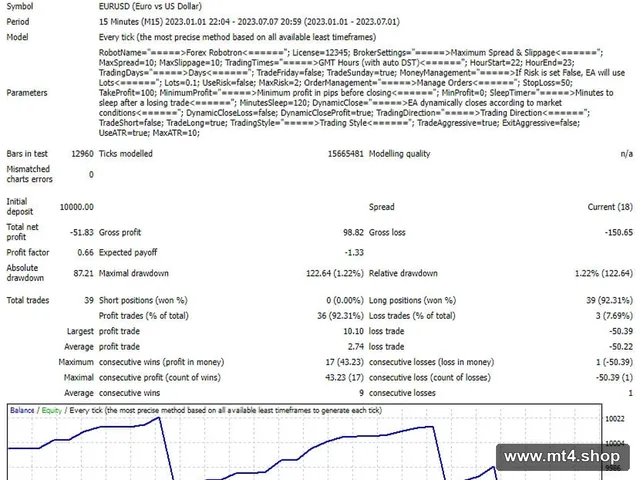Viewport: 640px width, 480px height.
Task: Click the Period value starting '15 Minutes (M15)'
Action: [x=249, y=22]
